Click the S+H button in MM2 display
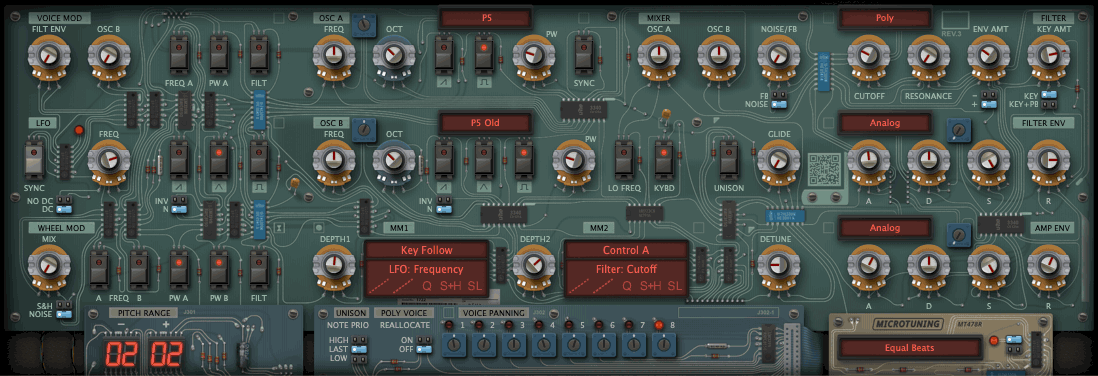This screenshot has width=1098, height=376. point(651,286)
